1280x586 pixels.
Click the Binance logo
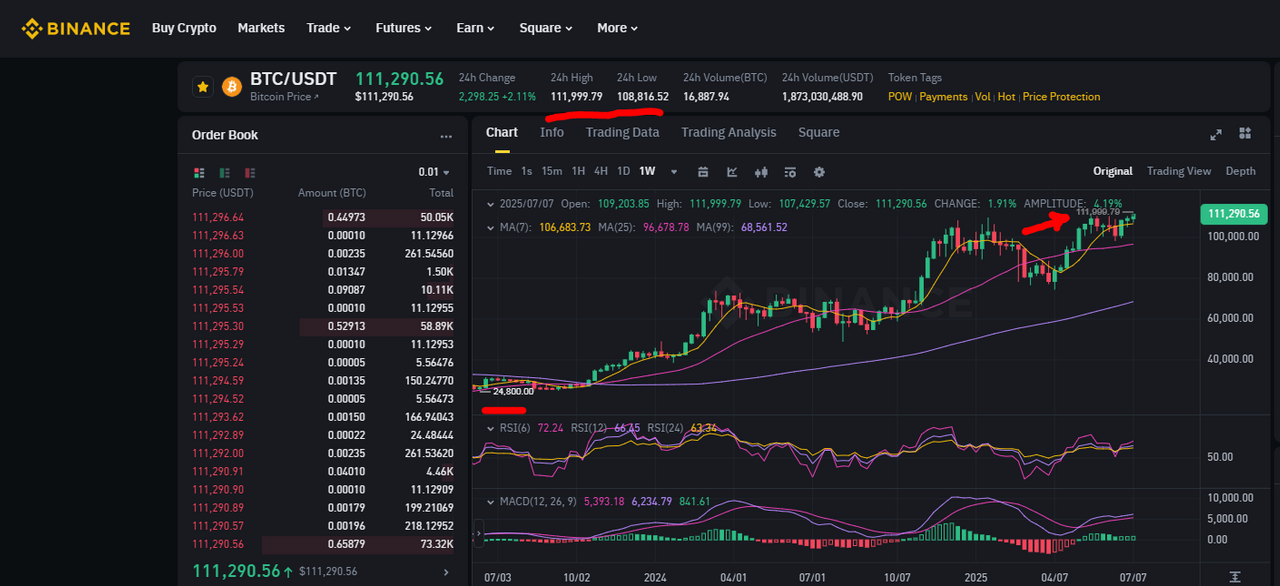(x=76, y=28)
